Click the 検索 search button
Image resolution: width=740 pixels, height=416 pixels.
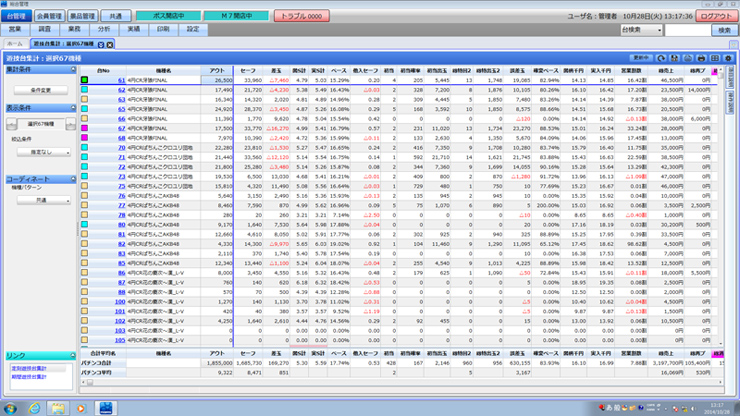click(724, 30)
